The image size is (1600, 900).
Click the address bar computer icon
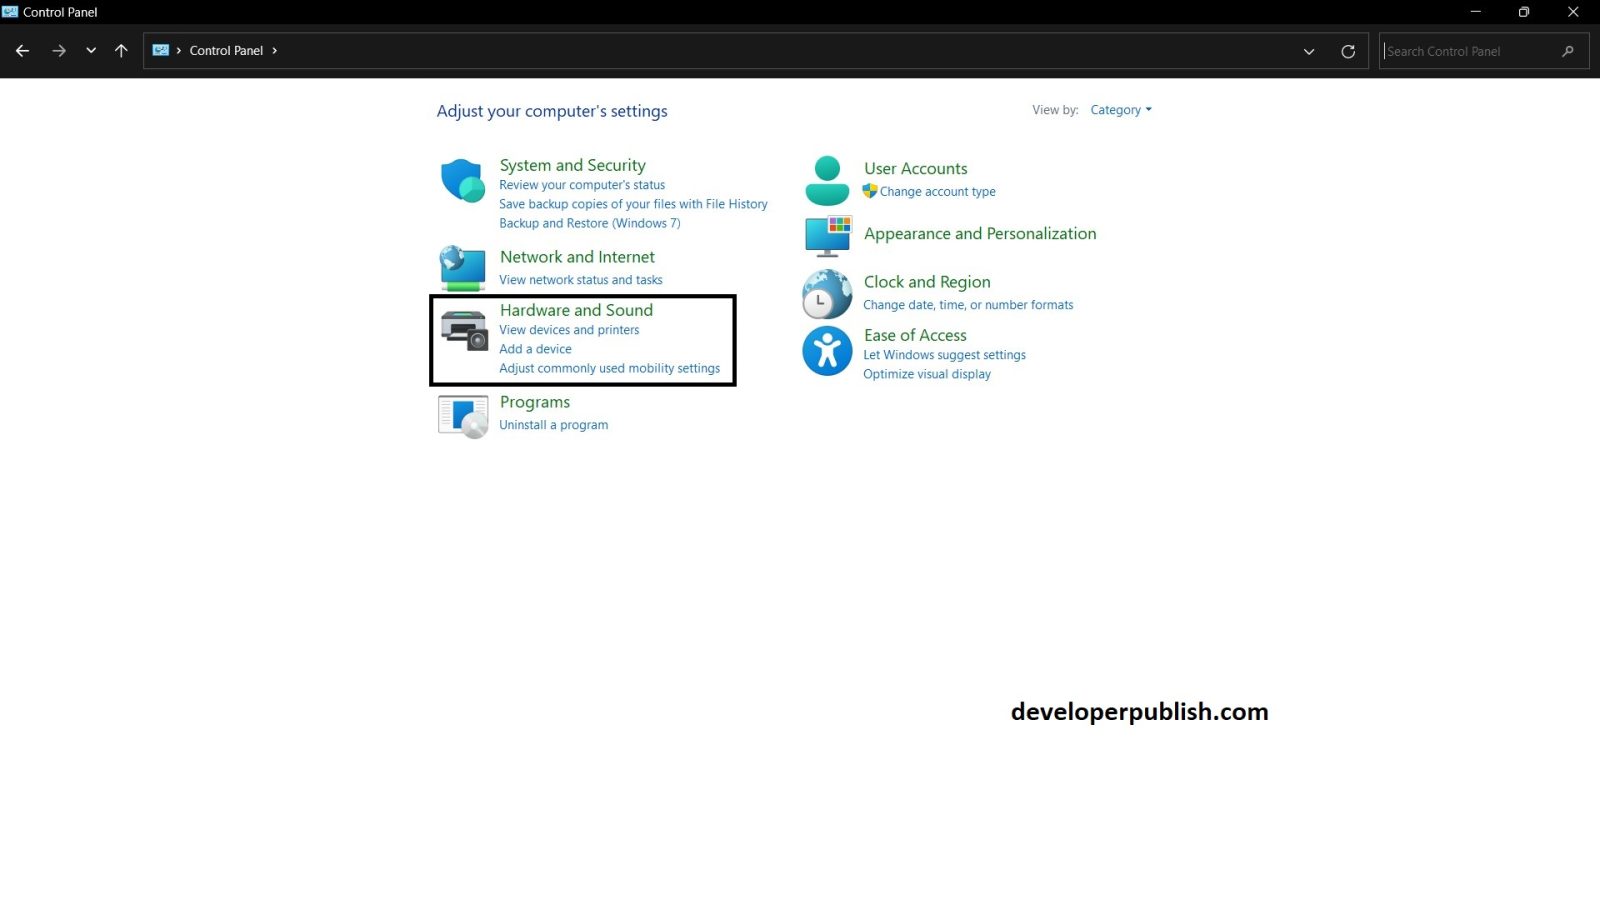click(161, 50)
